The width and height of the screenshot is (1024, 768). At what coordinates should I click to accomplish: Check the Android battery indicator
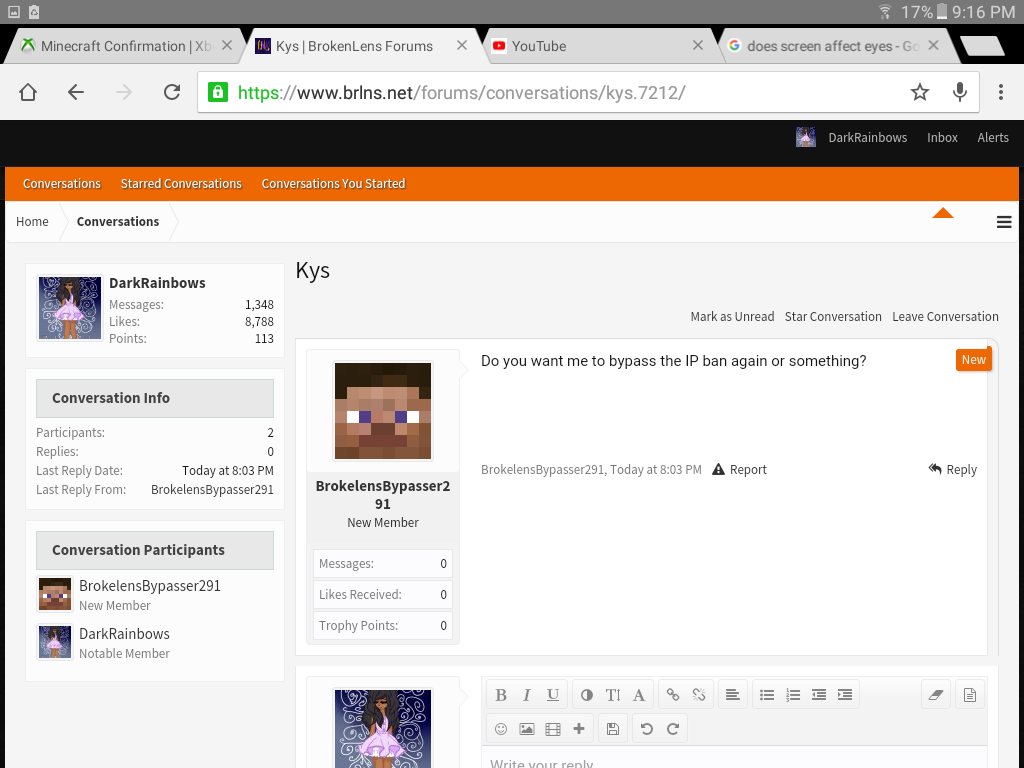pos(941,12)
